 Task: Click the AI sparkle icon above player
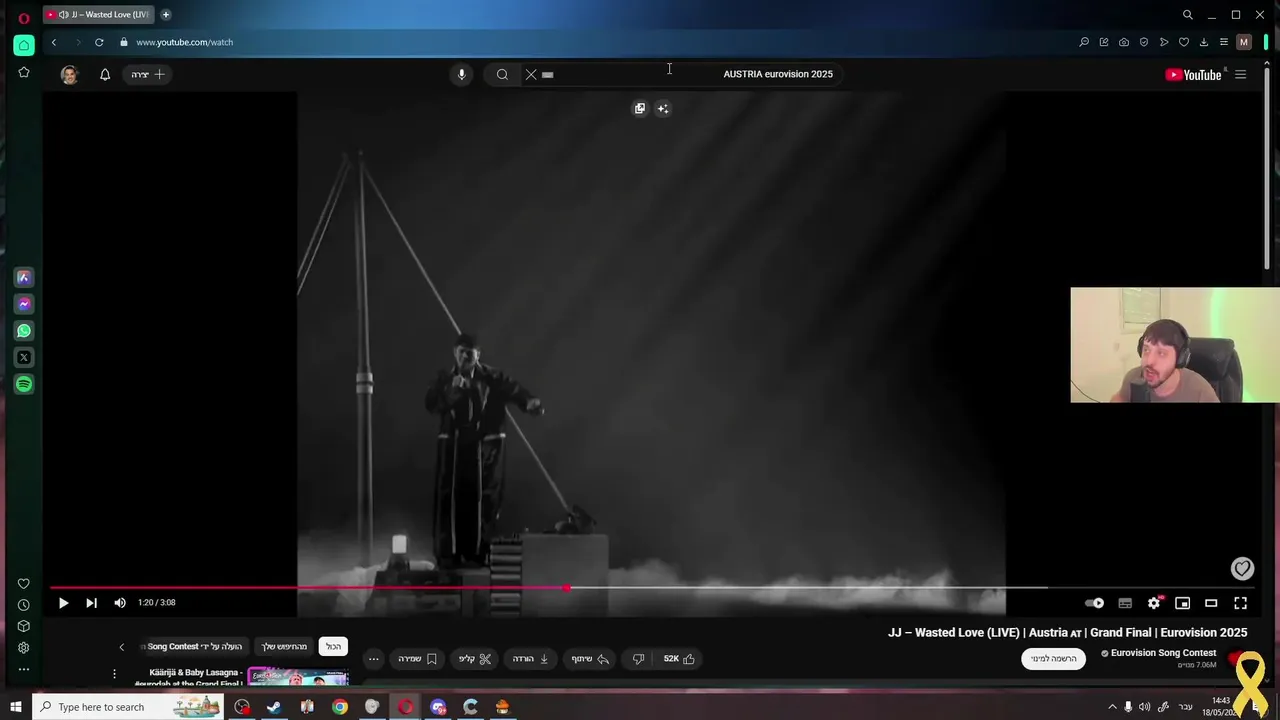[663, 108]
